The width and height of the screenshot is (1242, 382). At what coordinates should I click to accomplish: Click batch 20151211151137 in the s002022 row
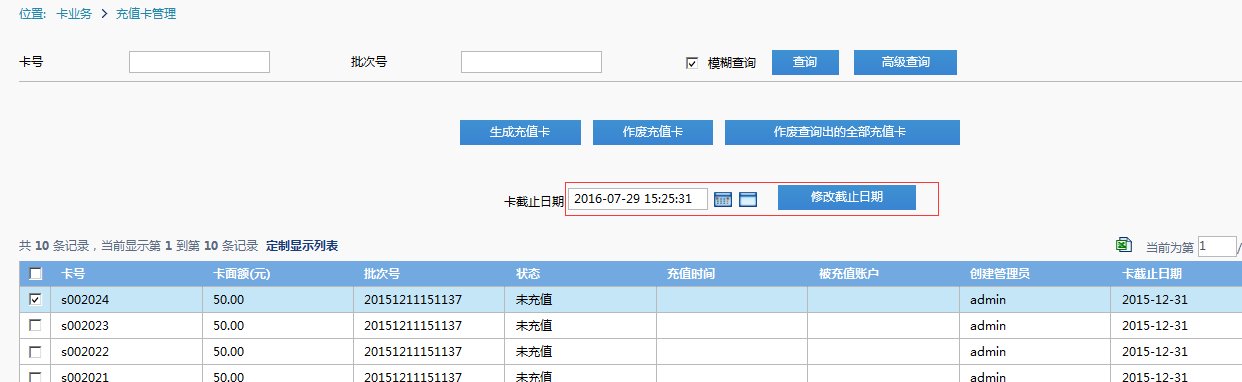tap(413, 352)
